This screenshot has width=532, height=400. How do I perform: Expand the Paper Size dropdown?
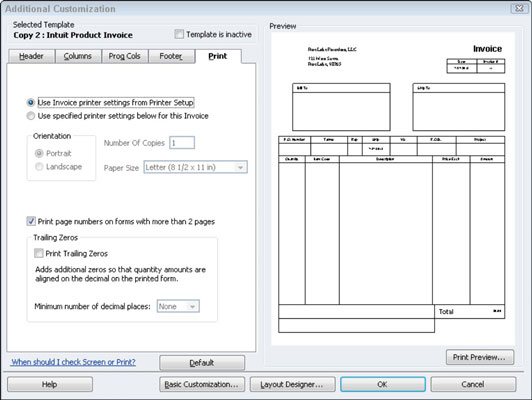click(196, 167)
